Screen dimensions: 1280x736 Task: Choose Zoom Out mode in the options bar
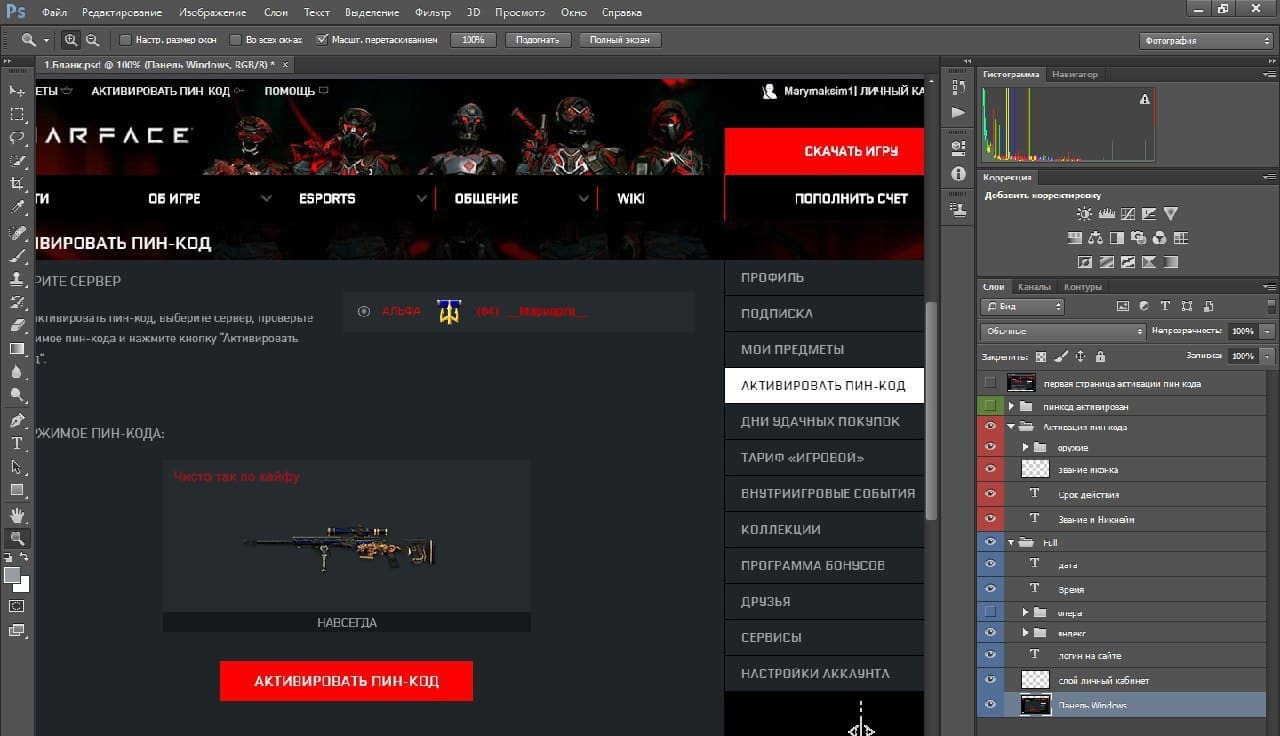(x=92, y=40)
